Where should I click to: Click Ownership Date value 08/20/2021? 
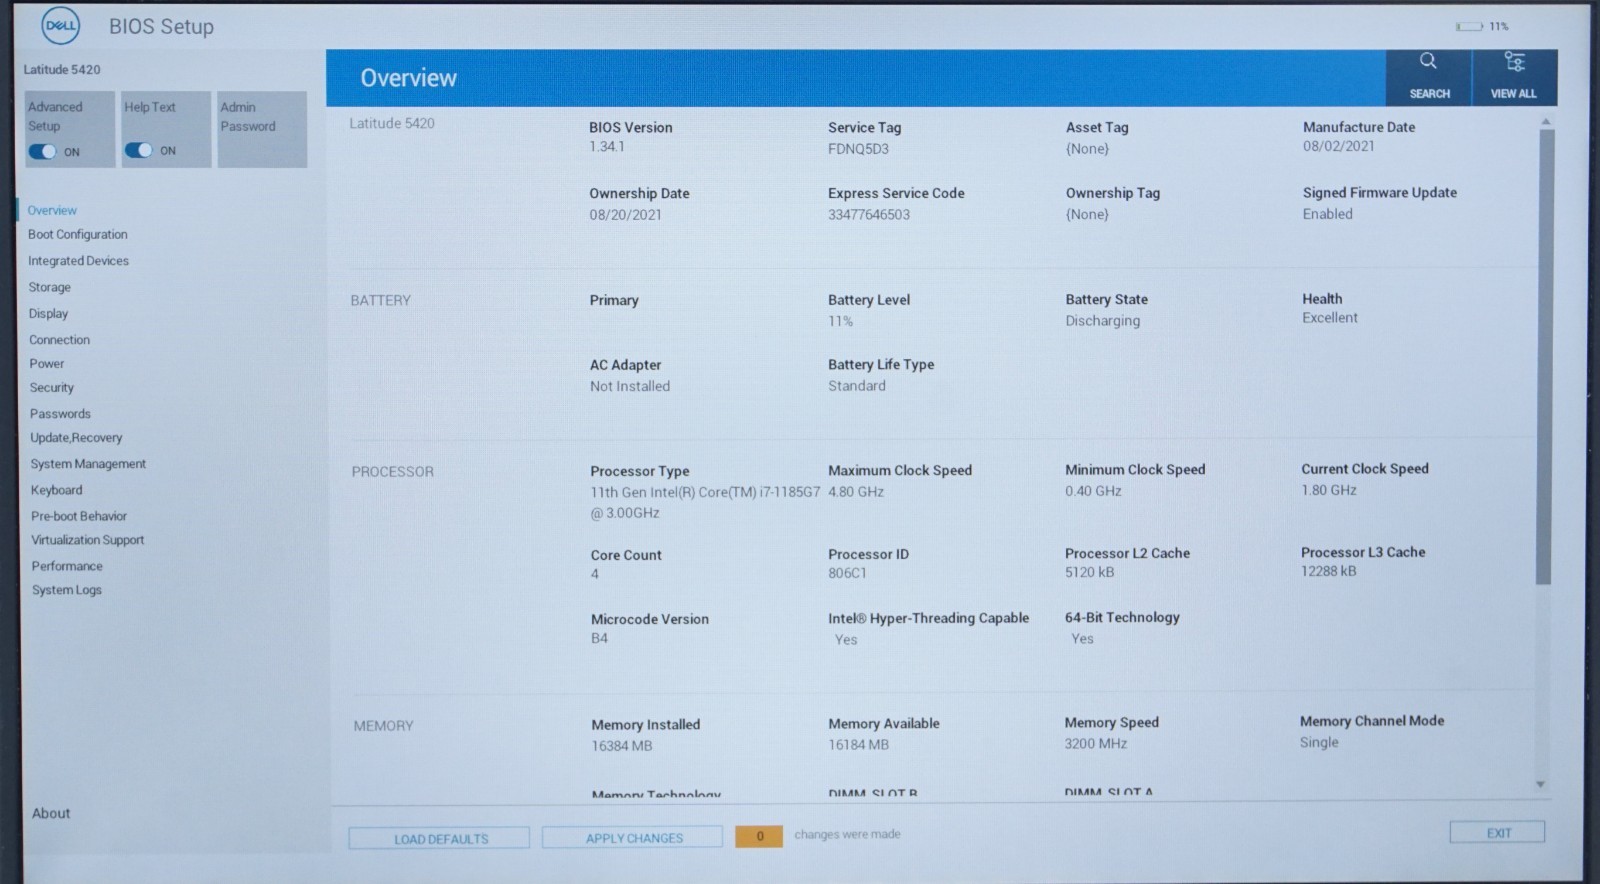(625, 215)
